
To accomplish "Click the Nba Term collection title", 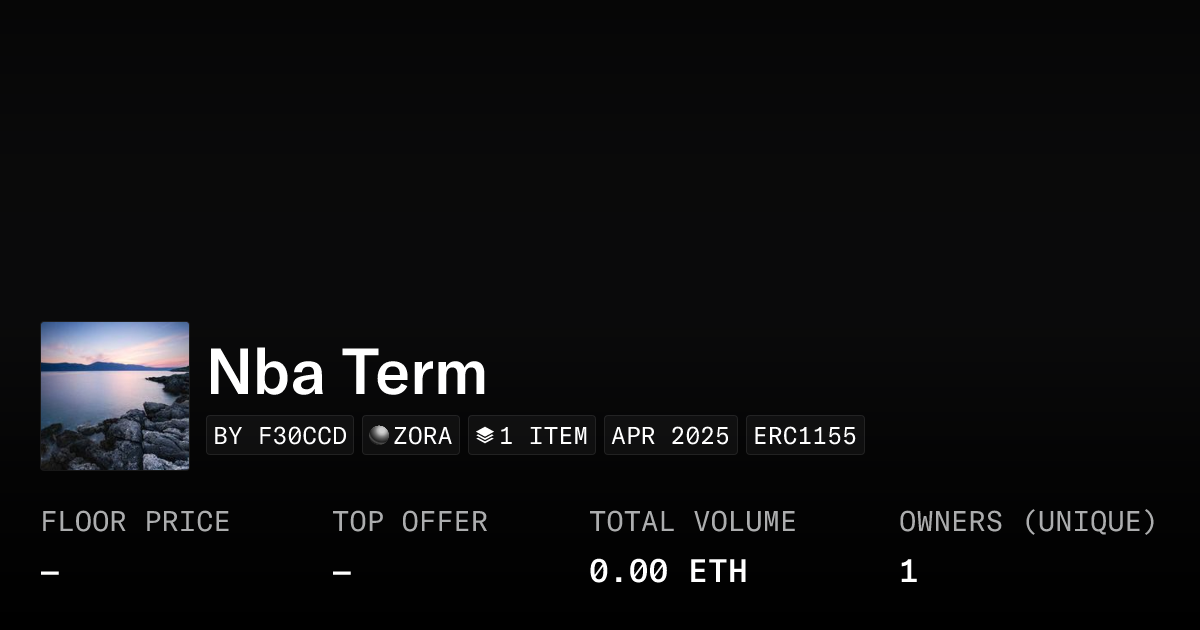I will point(347,372).
